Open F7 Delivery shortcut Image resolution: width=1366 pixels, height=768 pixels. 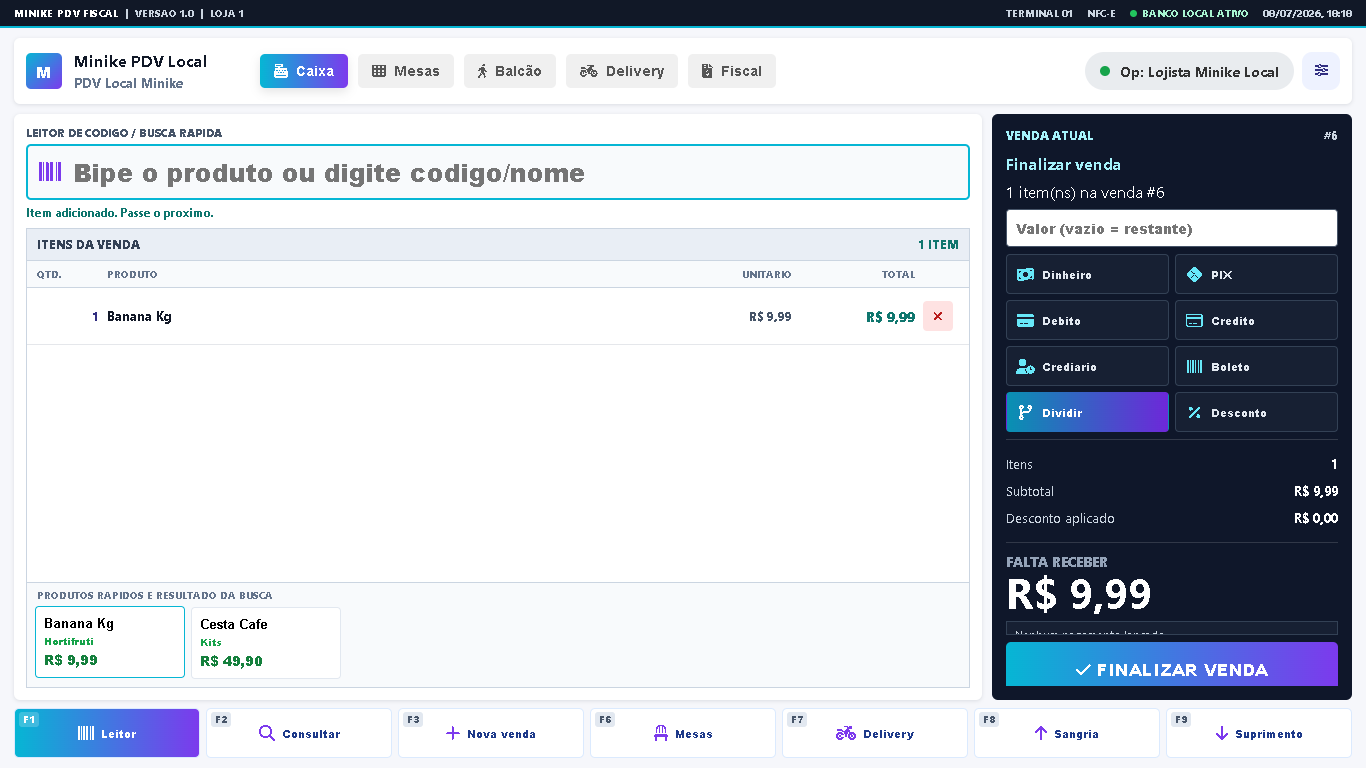[875, 733]
